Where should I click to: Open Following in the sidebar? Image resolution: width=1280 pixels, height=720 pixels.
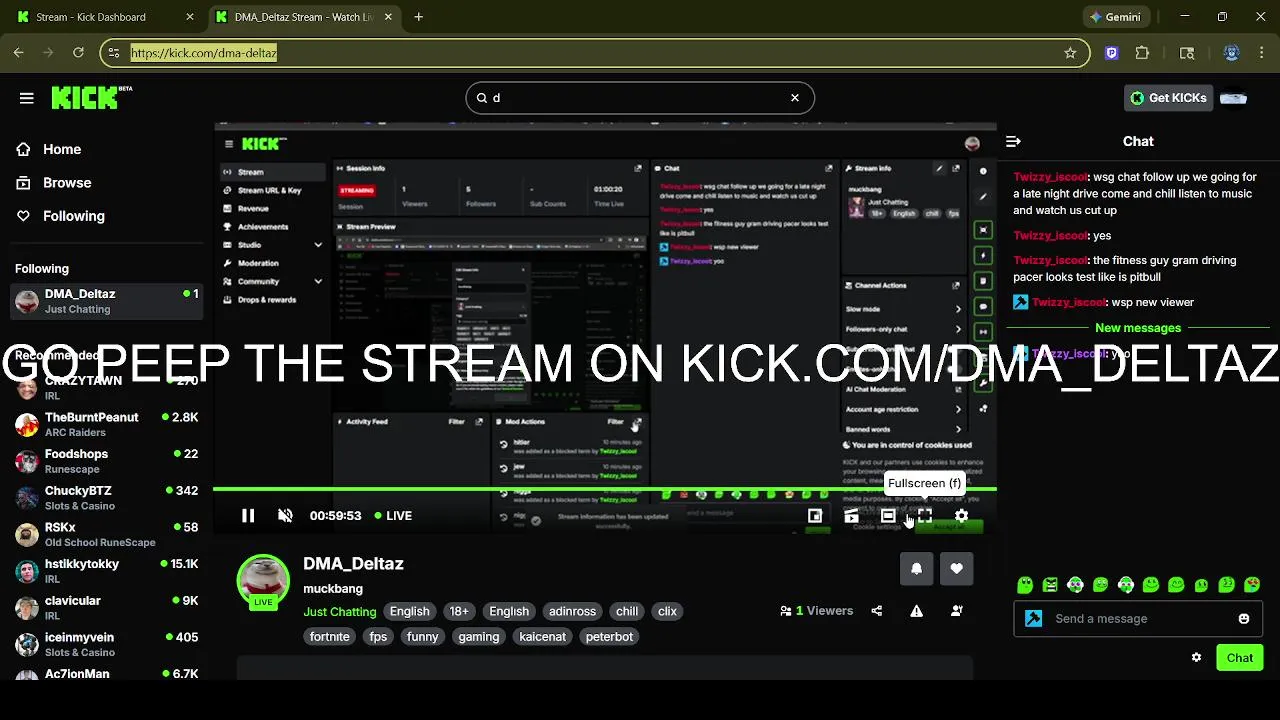(73, 216)
